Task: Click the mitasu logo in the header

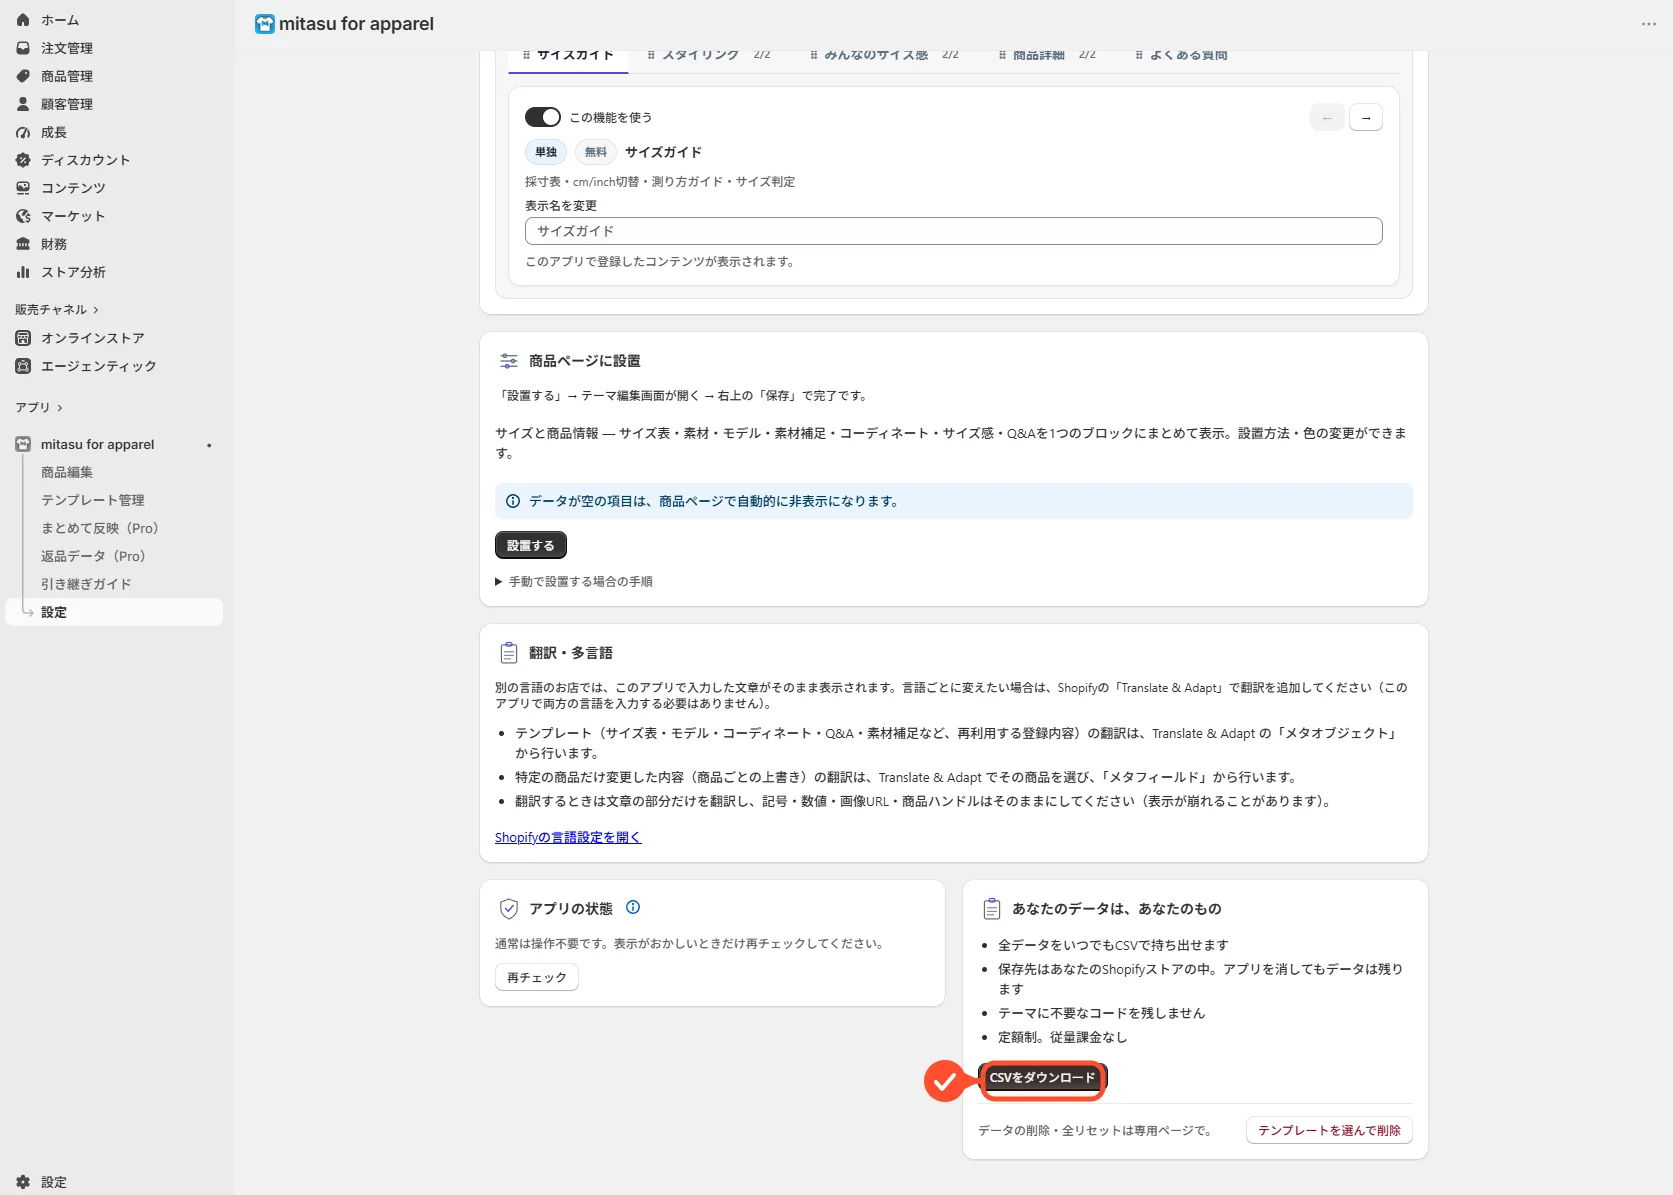Action: [265, 24]
